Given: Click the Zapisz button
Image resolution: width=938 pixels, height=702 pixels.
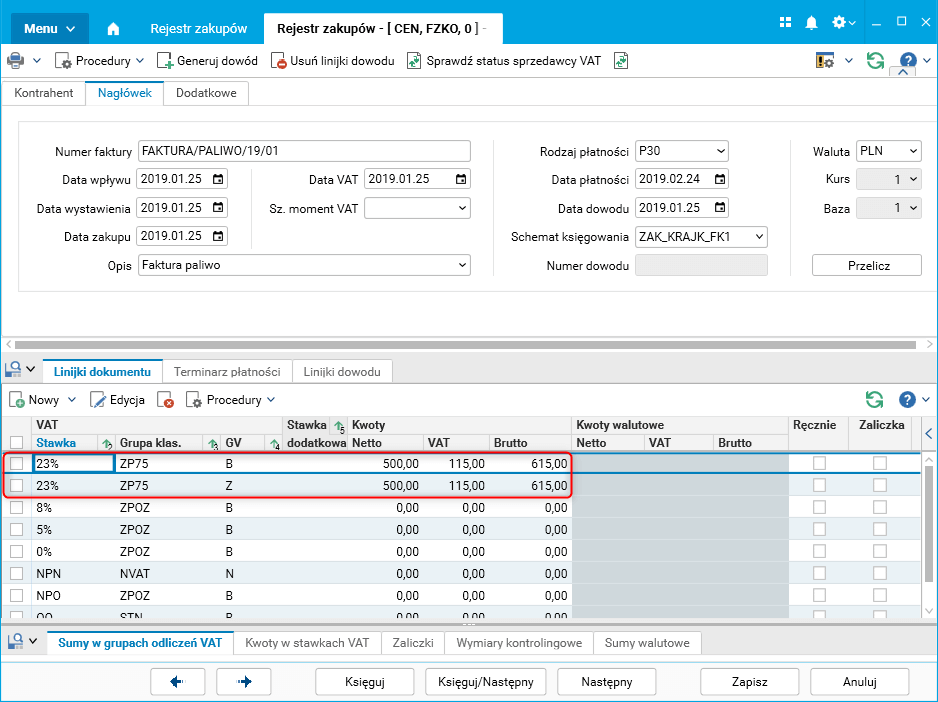Looking at the screenshot, I should (749, 682).
